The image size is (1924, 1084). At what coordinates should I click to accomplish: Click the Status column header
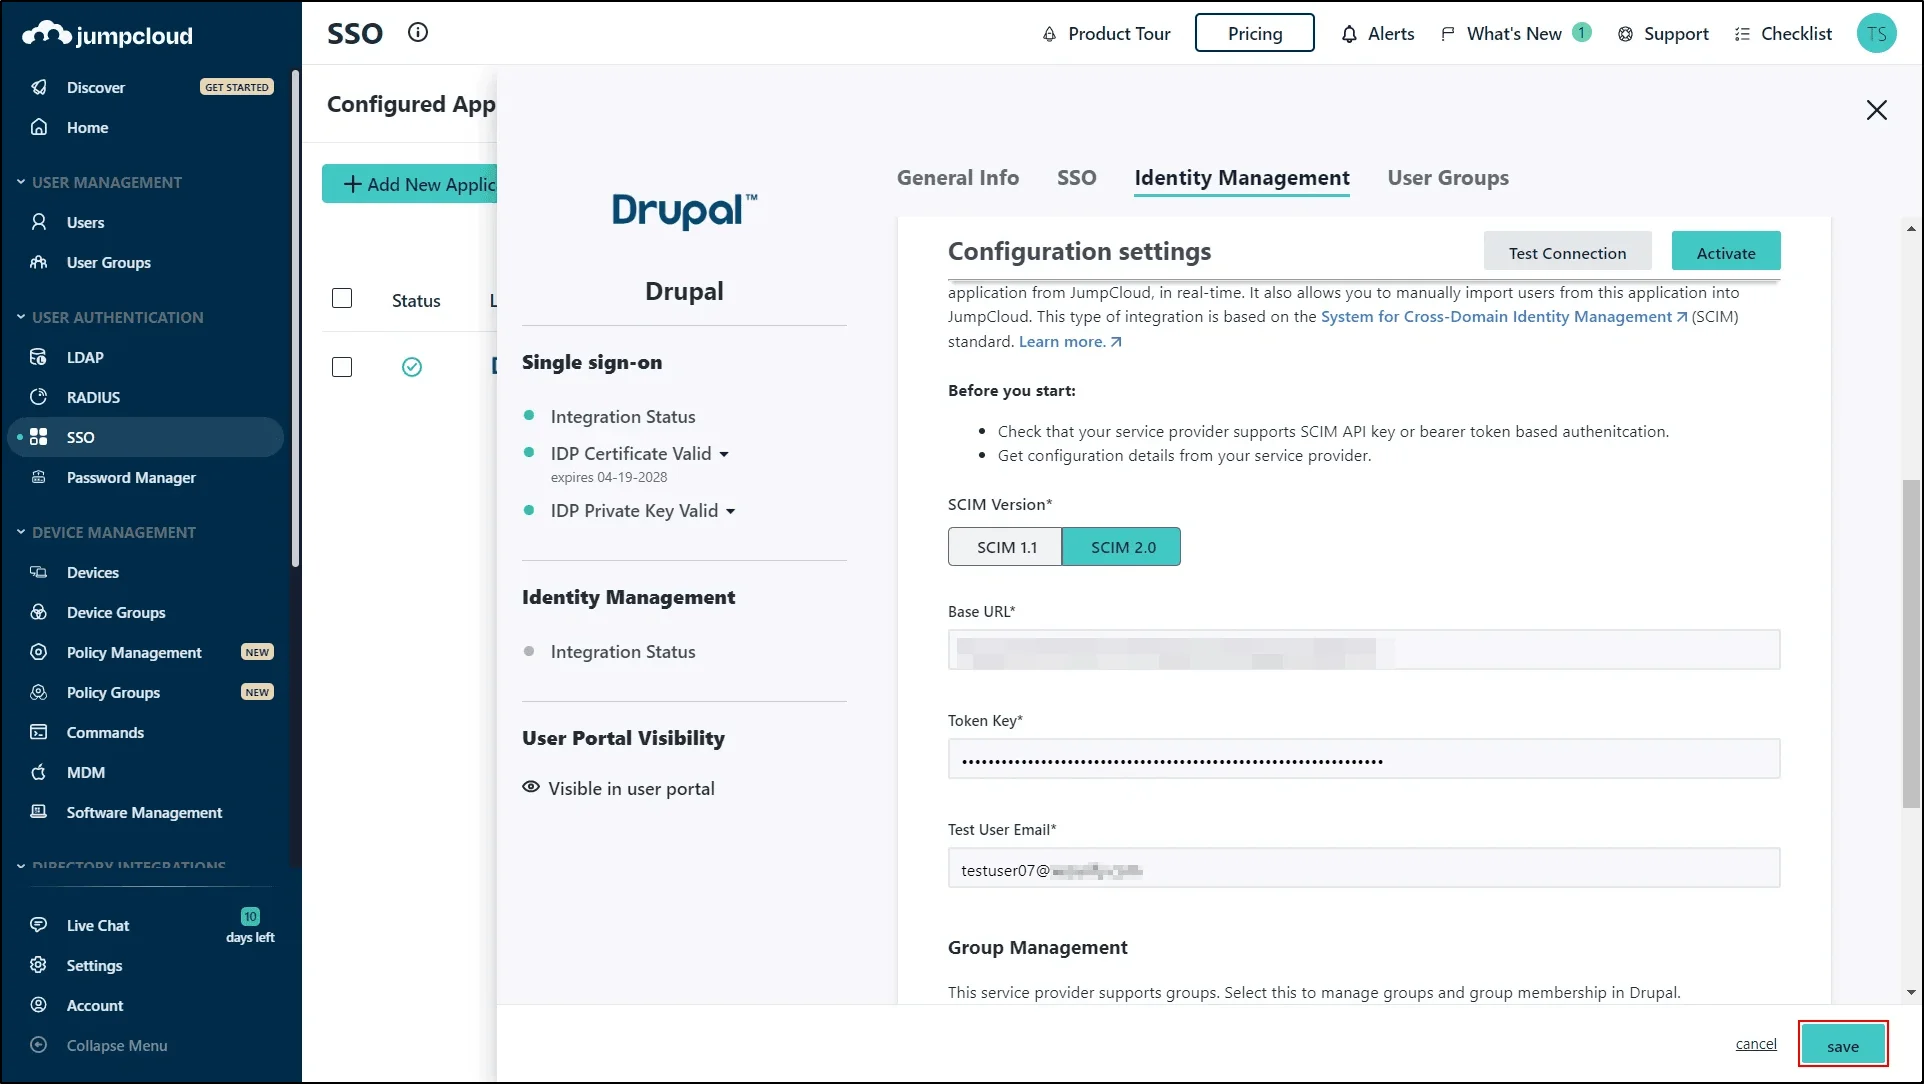[416, 301]
